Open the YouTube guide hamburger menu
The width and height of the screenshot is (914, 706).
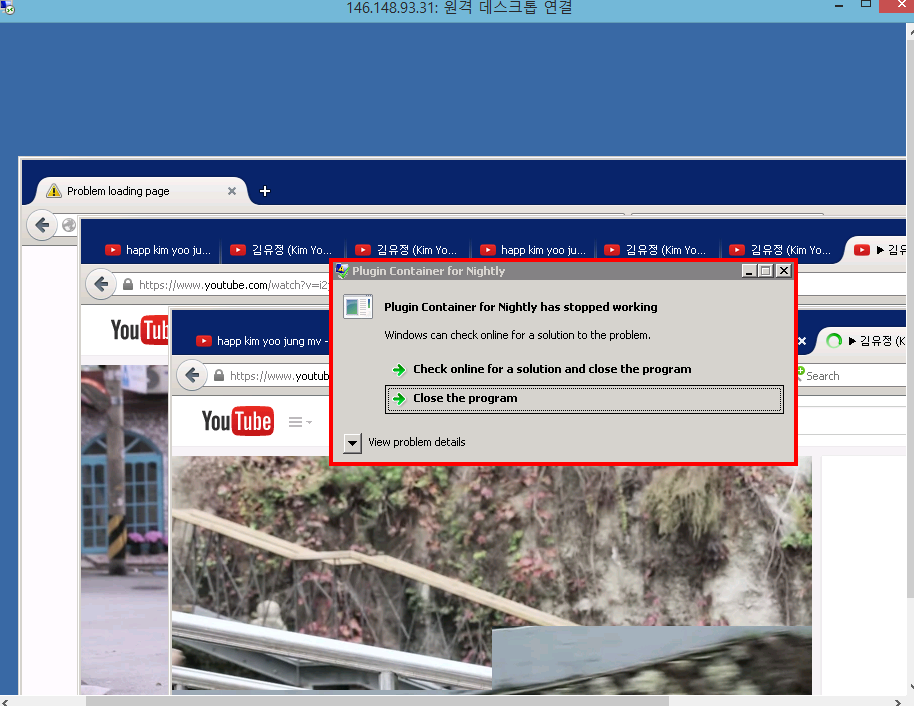point(298,422)
